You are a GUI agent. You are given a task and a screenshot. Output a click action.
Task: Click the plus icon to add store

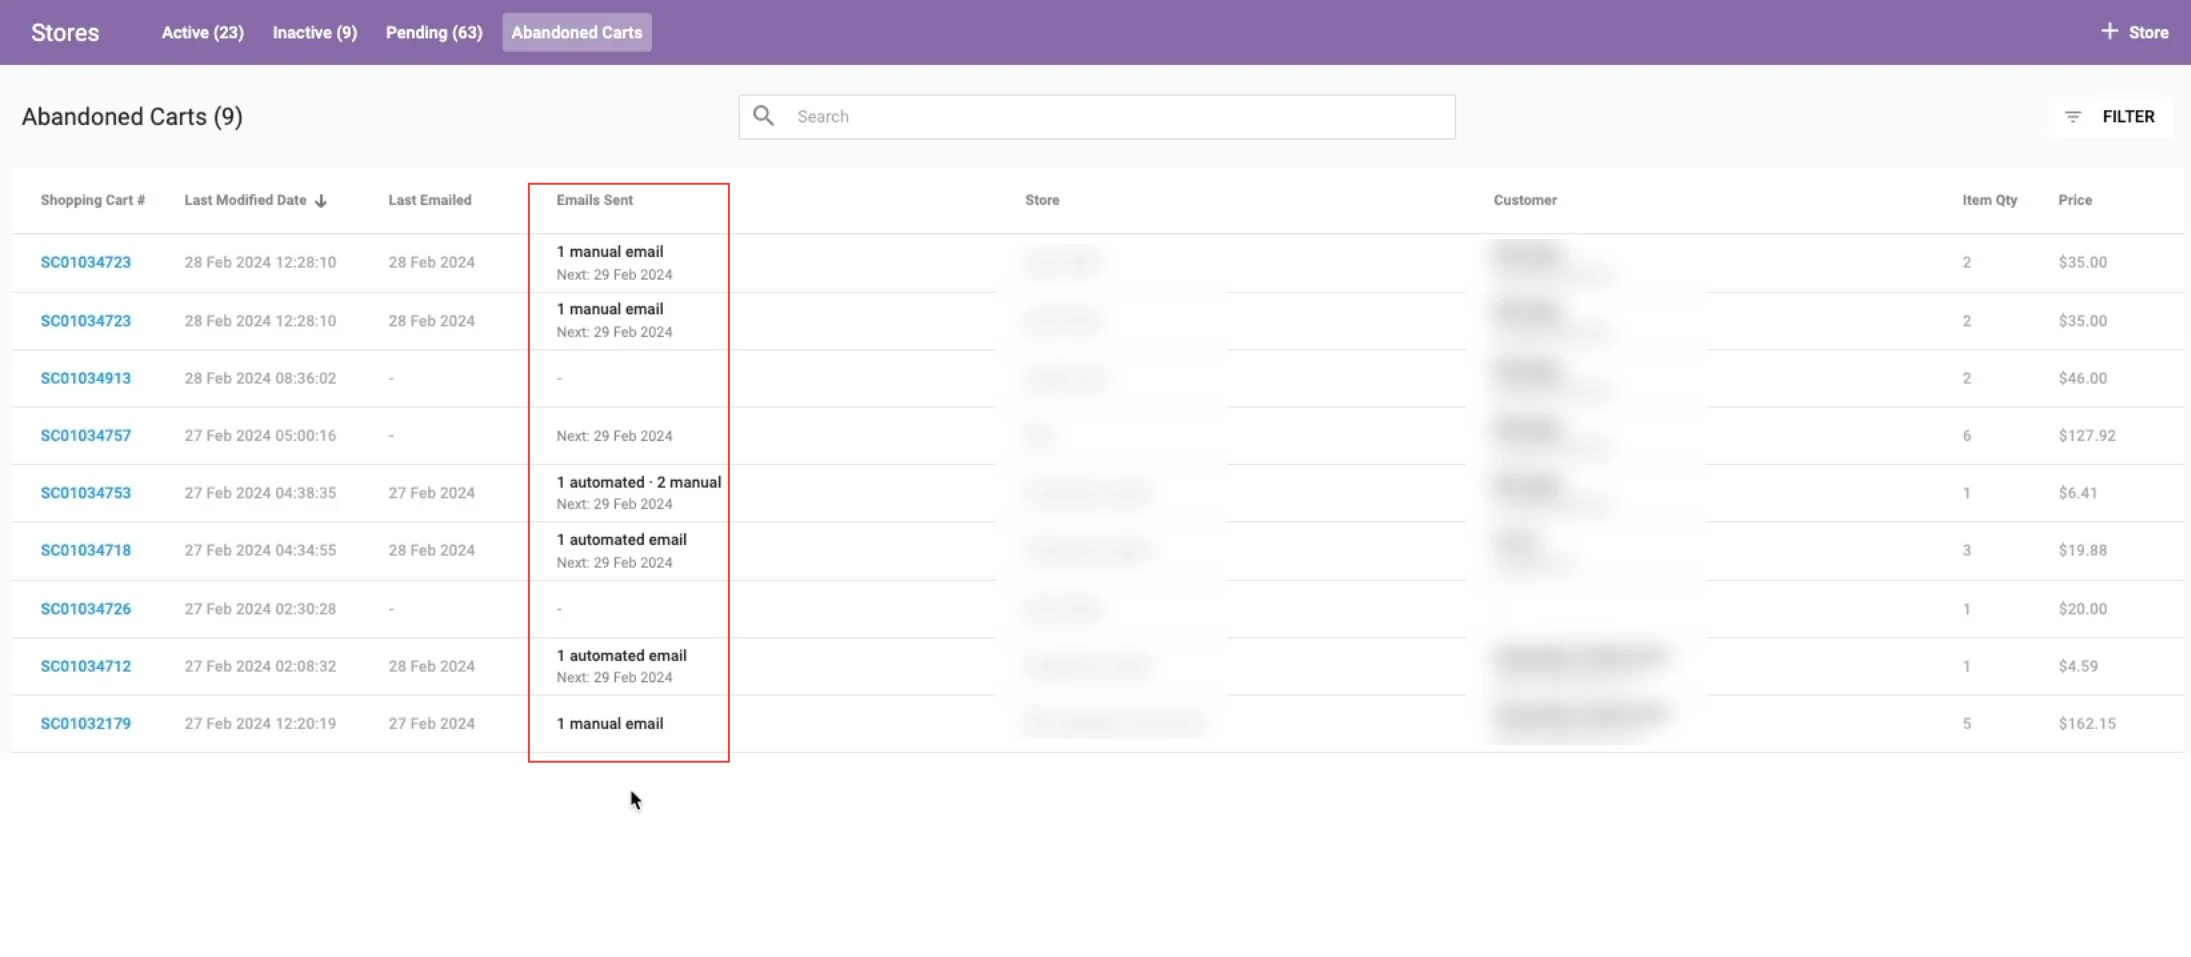(2109, 31)
